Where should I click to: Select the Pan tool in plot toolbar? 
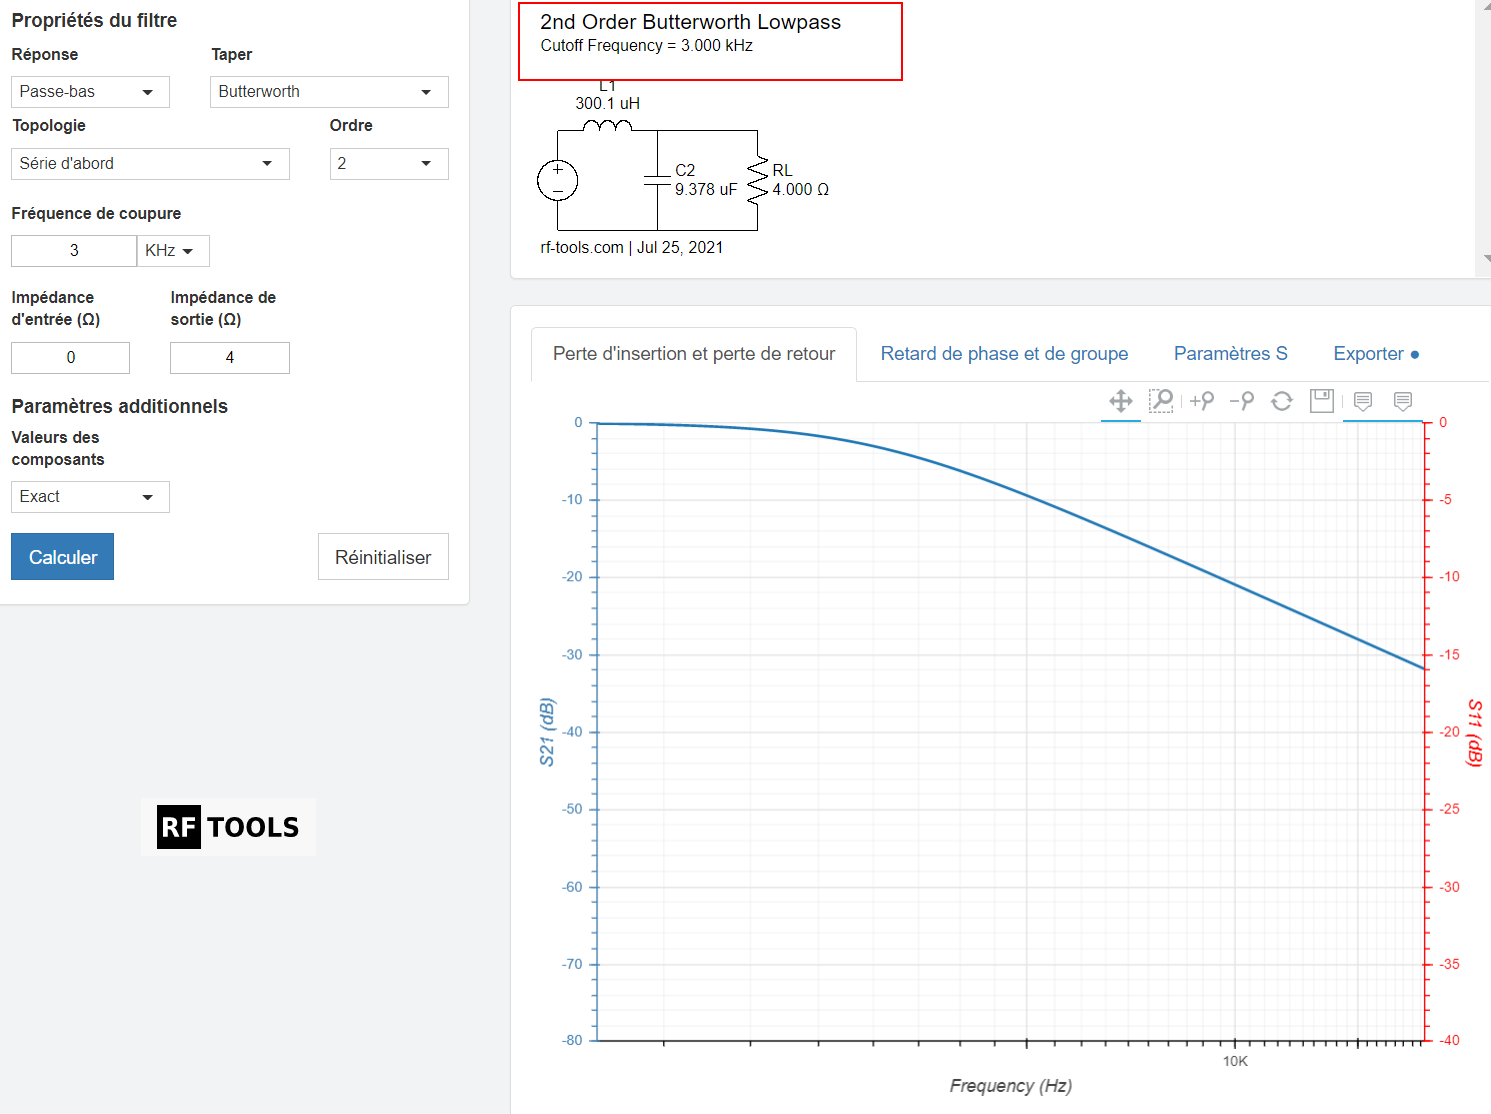coord(1120,401)
